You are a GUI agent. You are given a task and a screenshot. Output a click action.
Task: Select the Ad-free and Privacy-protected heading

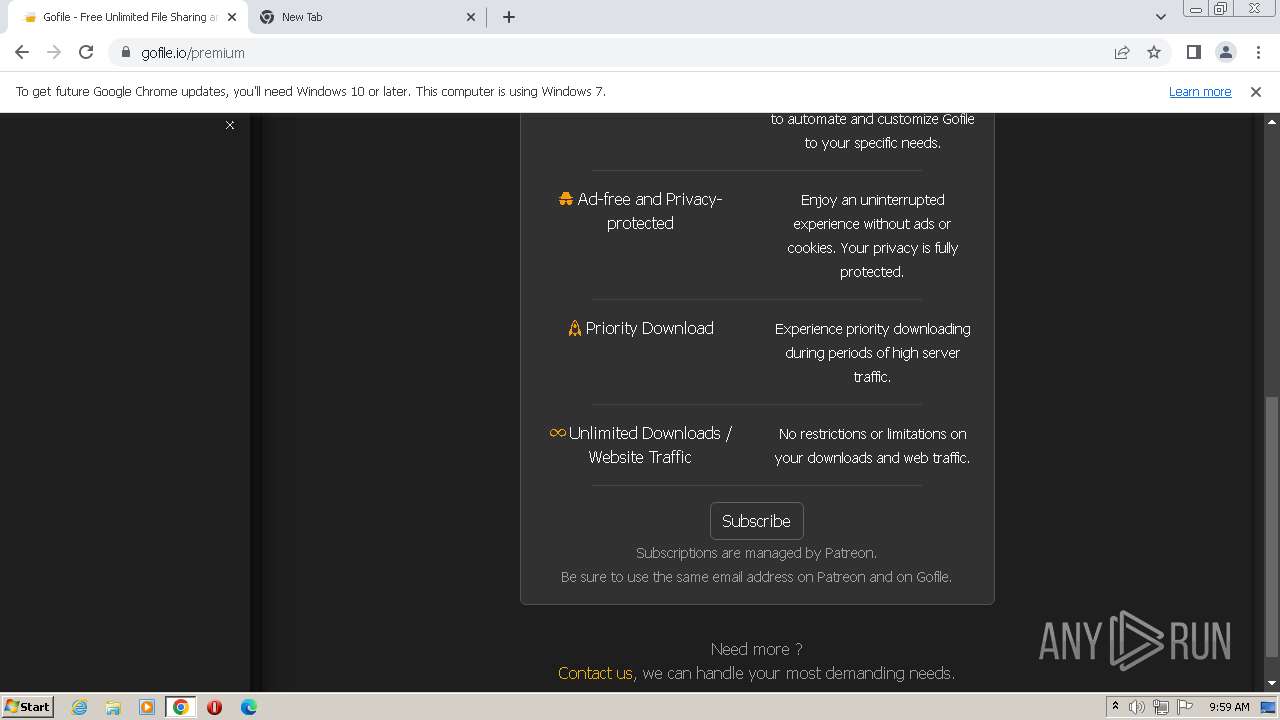pyautogui.click(x=650, y=211)
